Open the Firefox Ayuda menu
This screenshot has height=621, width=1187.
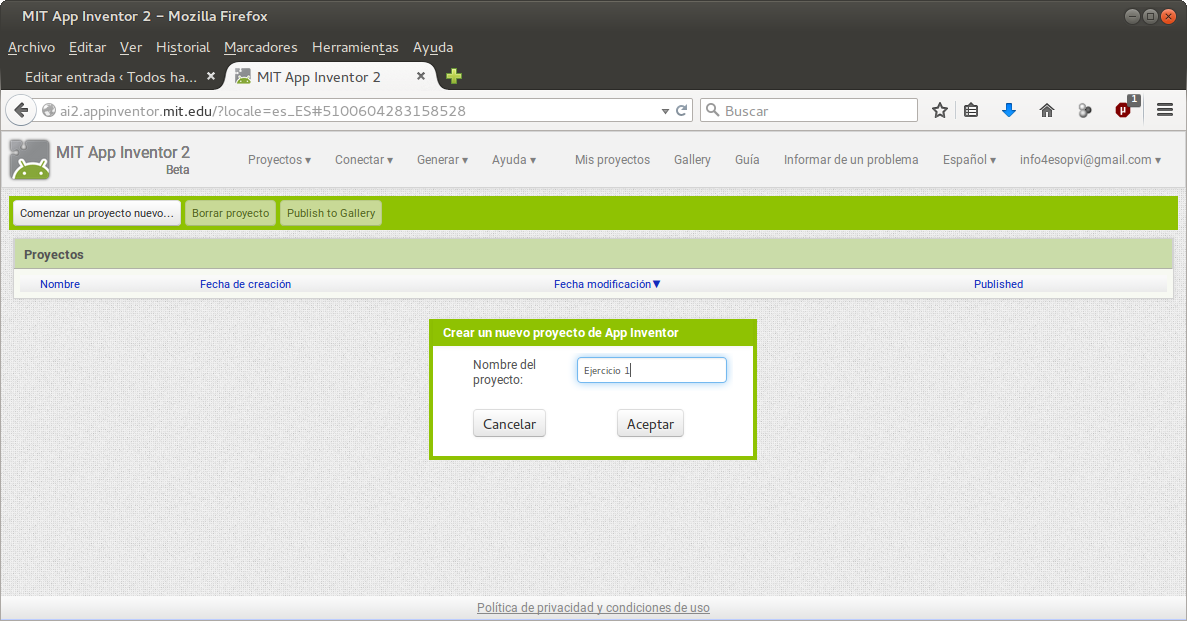[x=433, y=47]
